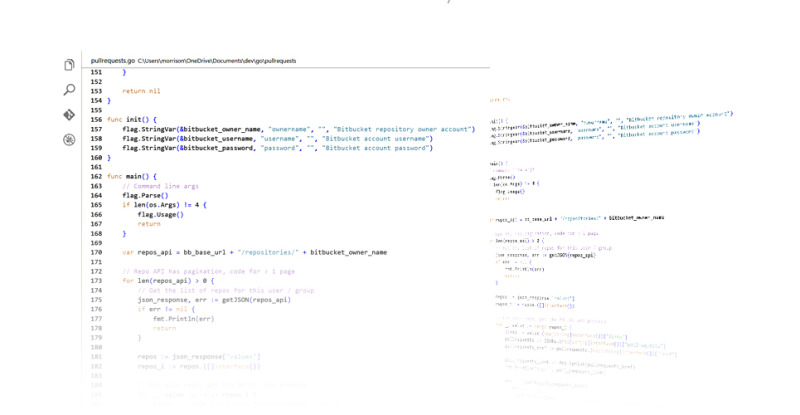Click the tilted 'repos_api := bb_base_url' line in background editor
The width and height of the screenshot is (800, 415).
577,218
